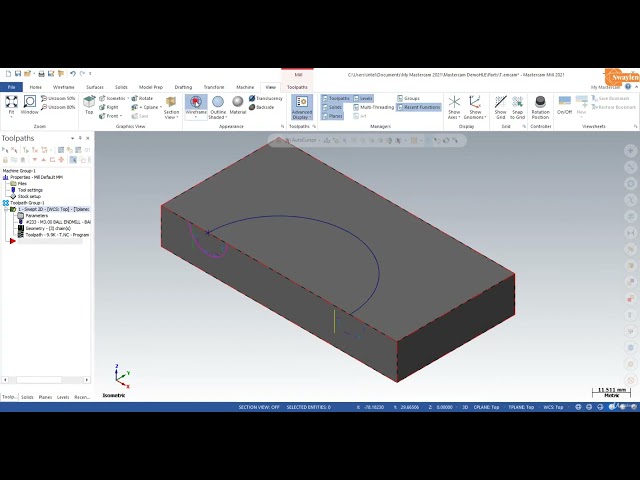Viewport: 640px width, 480px height.
Task: Click the Toolpaths panel horizontal scrollbar
Action: pyautogui.click(x=46, y=380)
